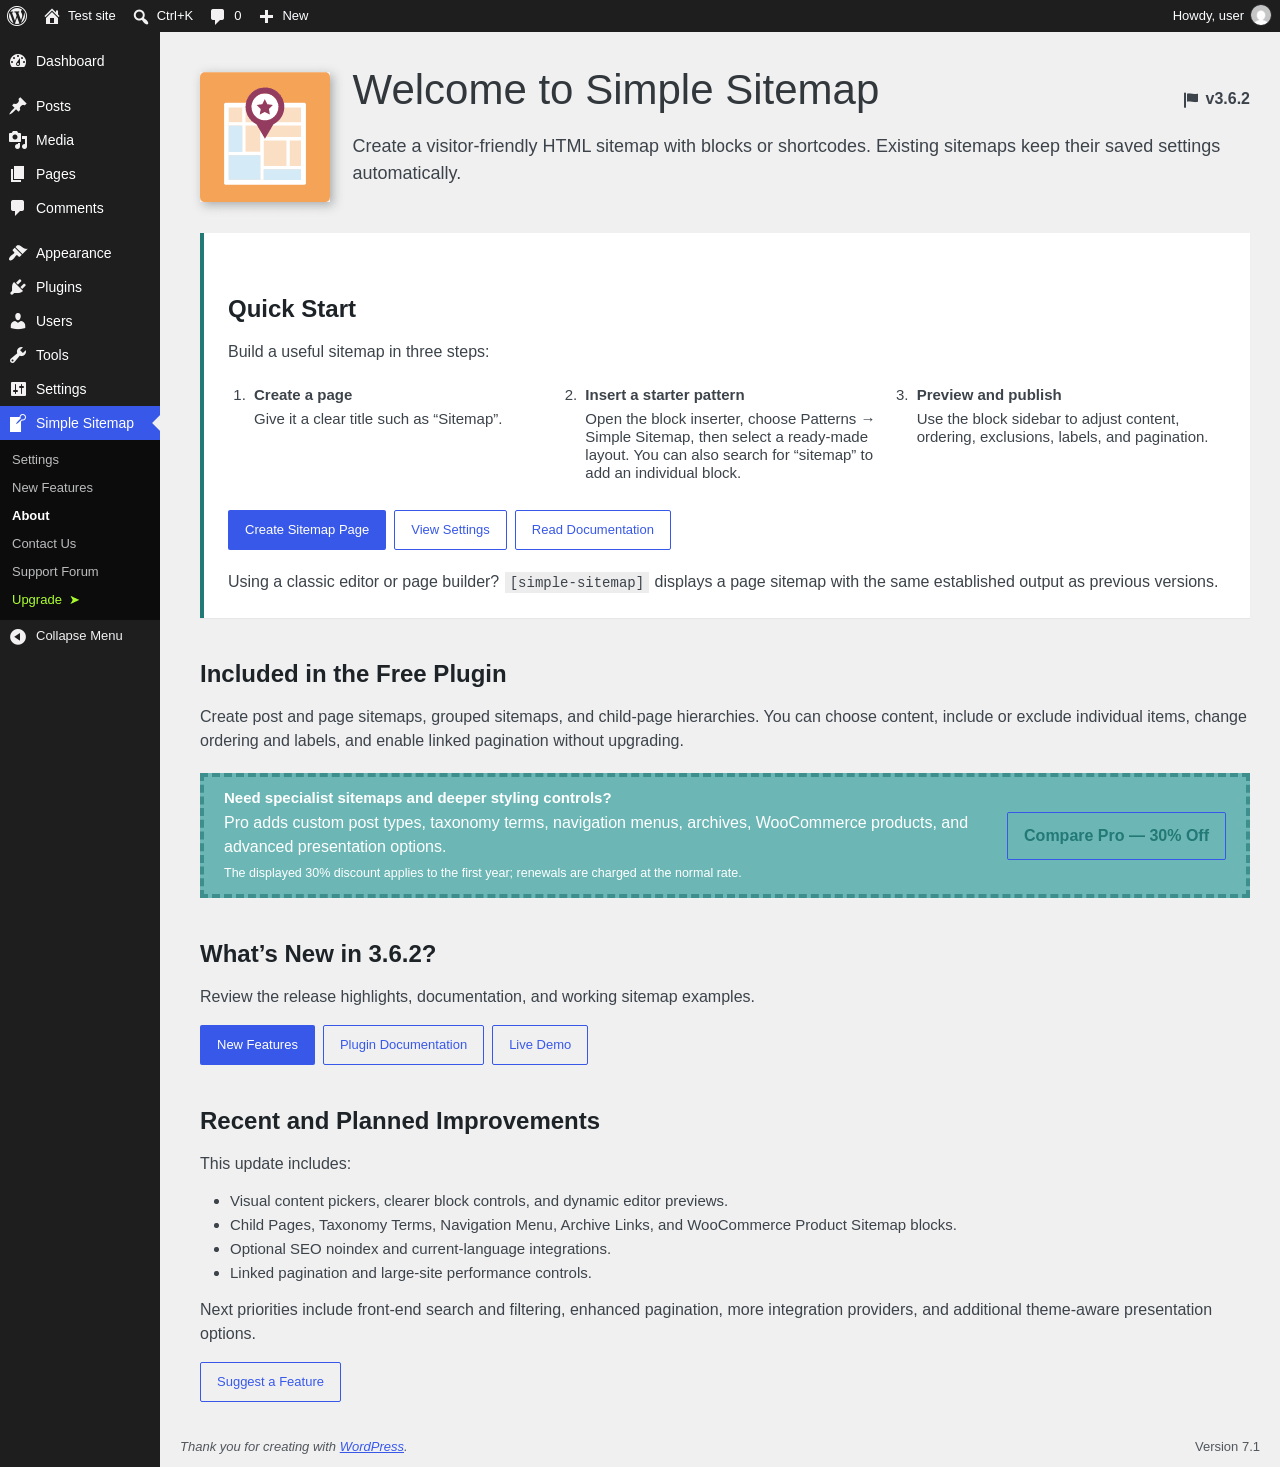
Task: Follow the WordPress footer link
Action: 372,1447
